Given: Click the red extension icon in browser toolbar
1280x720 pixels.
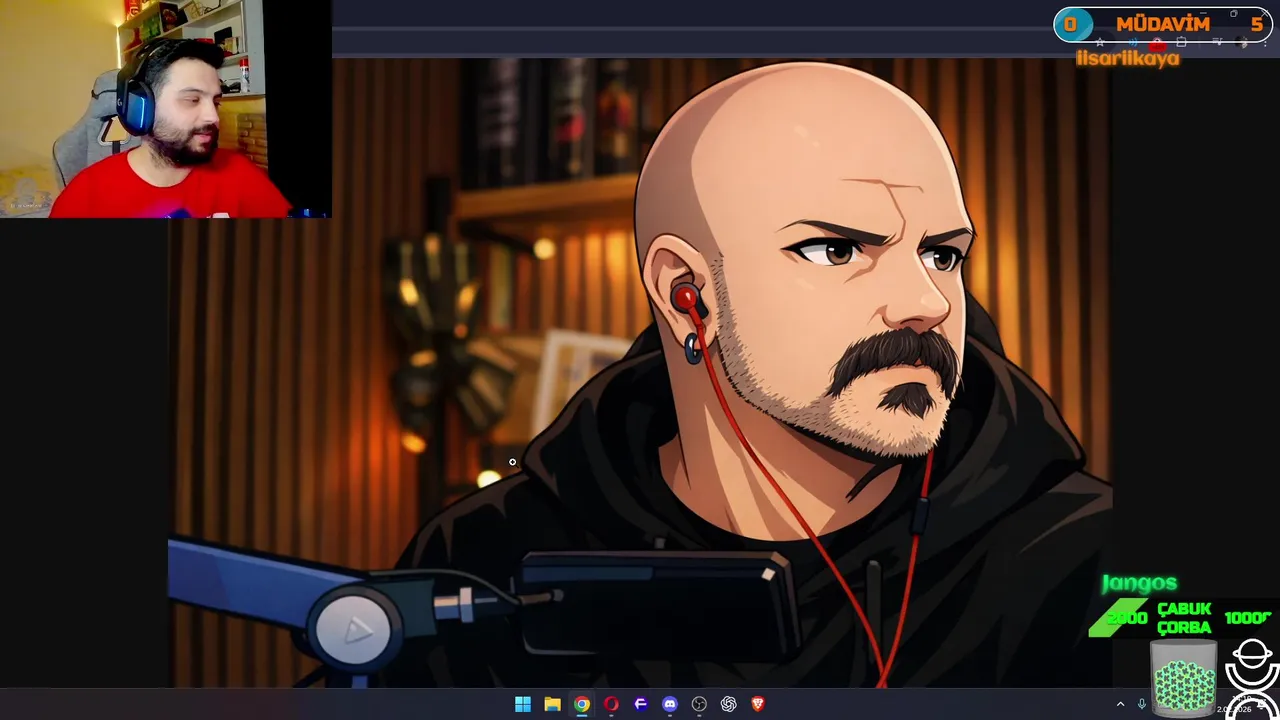Looking at the screenshot, I should pyautogui.click(x=1157, y=43).
